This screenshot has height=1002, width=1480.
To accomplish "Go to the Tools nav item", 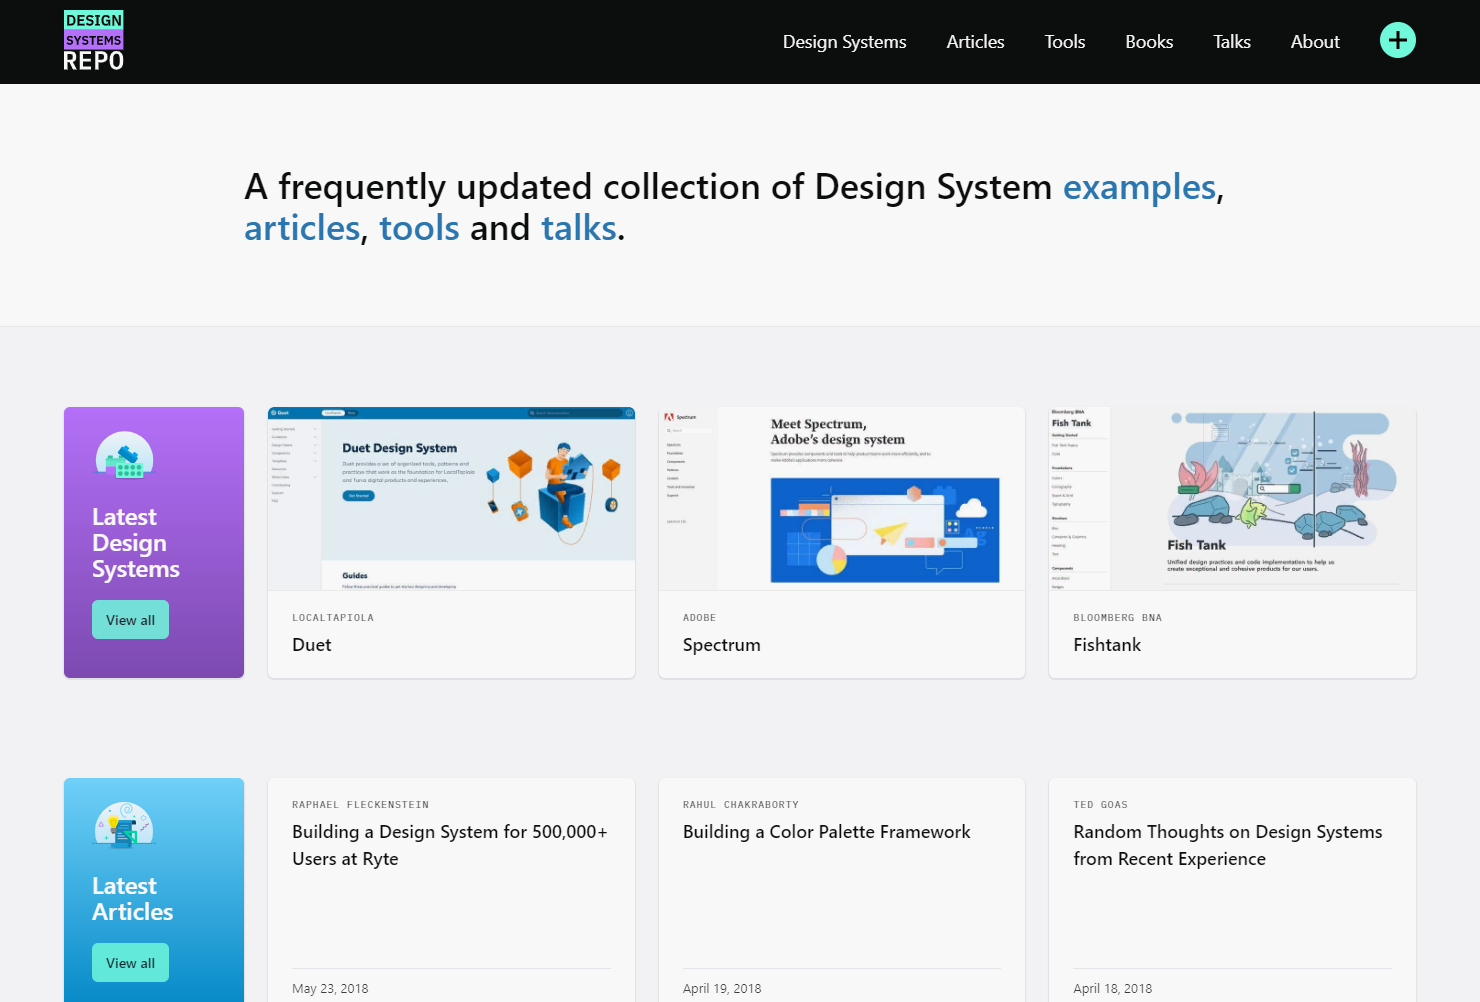I will click(1064, 42).
